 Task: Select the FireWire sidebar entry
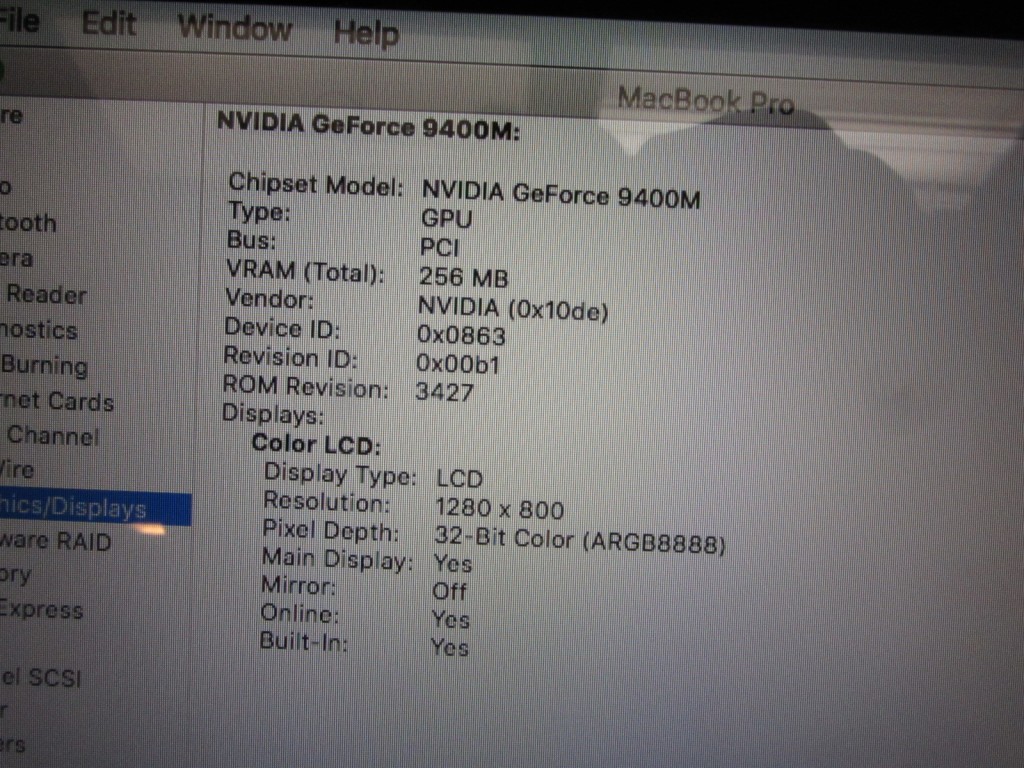(x=17, y=470)
